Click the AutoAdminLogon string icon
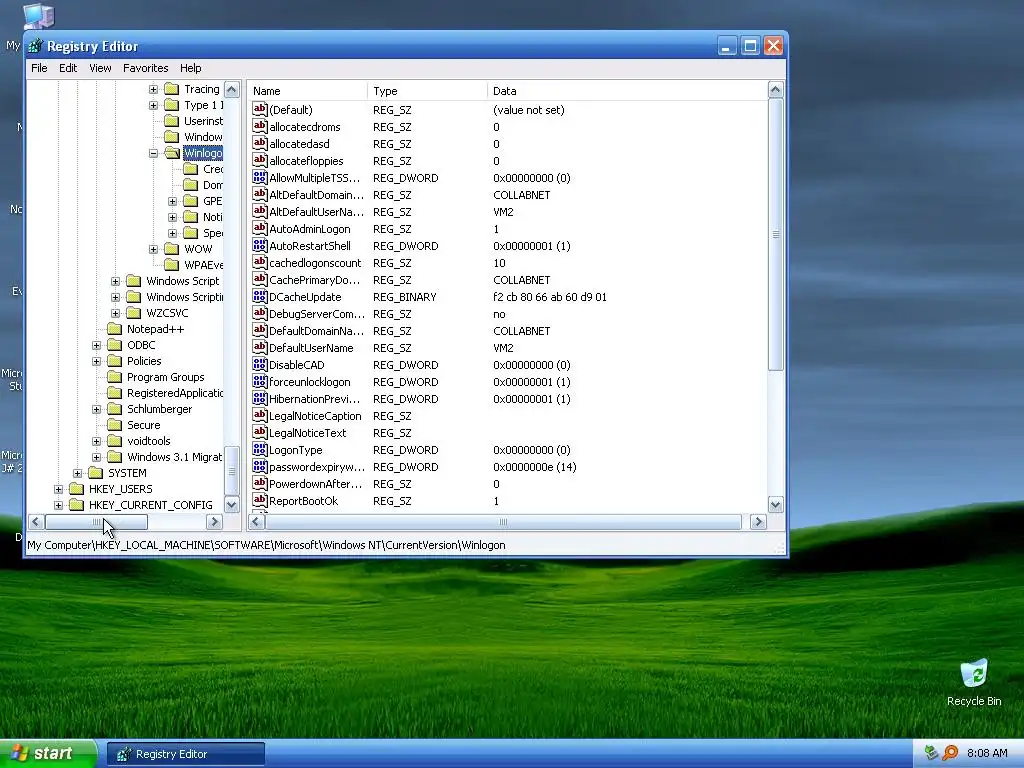 (260, 228)
